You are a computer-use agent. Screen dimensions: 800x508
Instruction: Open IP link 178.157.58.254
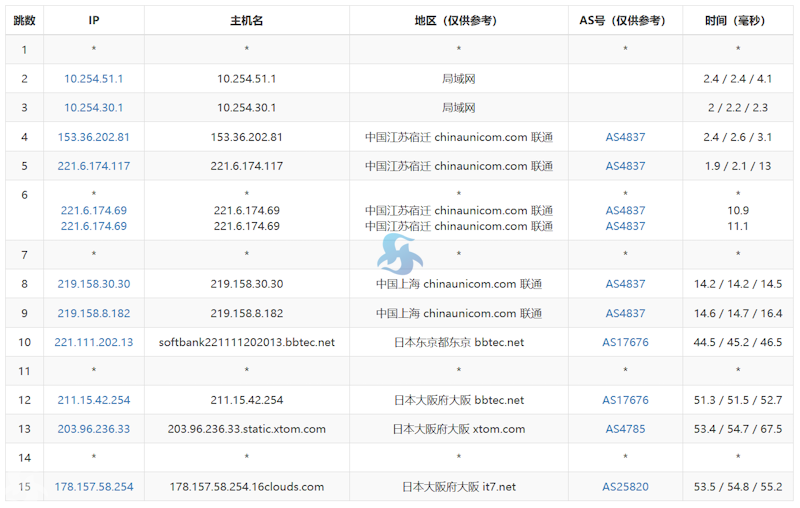[x=93, y=487]
